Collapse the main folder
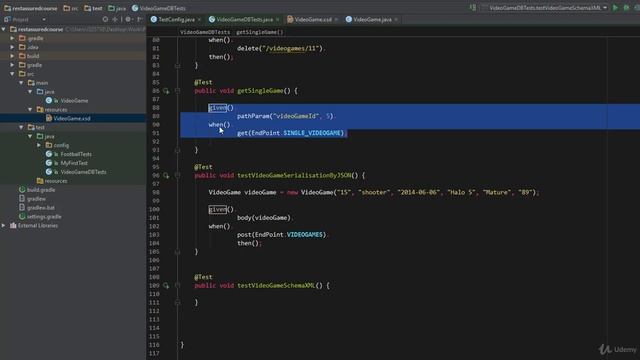 tap(22, 83)
